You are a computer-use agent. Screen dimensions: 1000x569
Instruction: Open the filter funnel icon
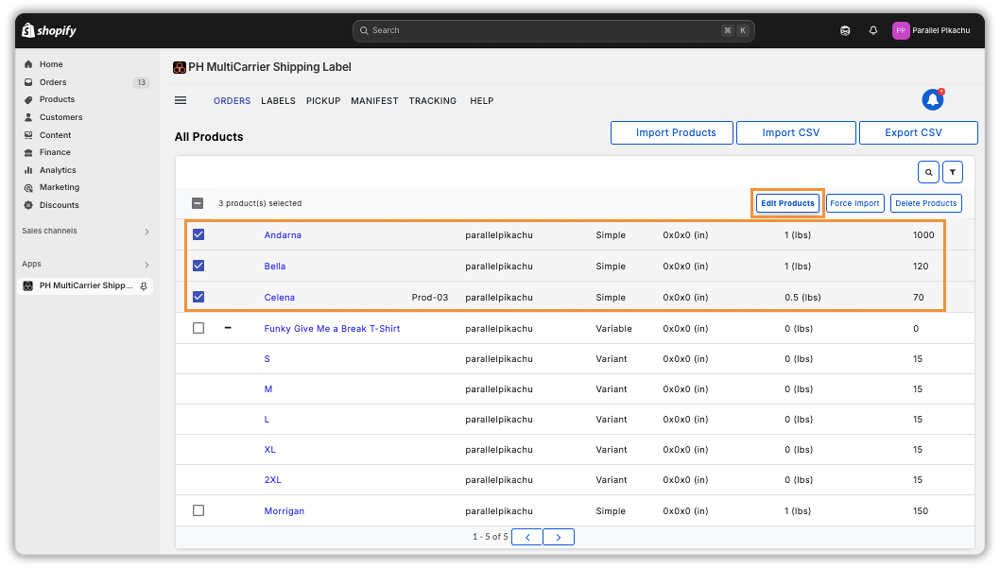tap(952, 172)
